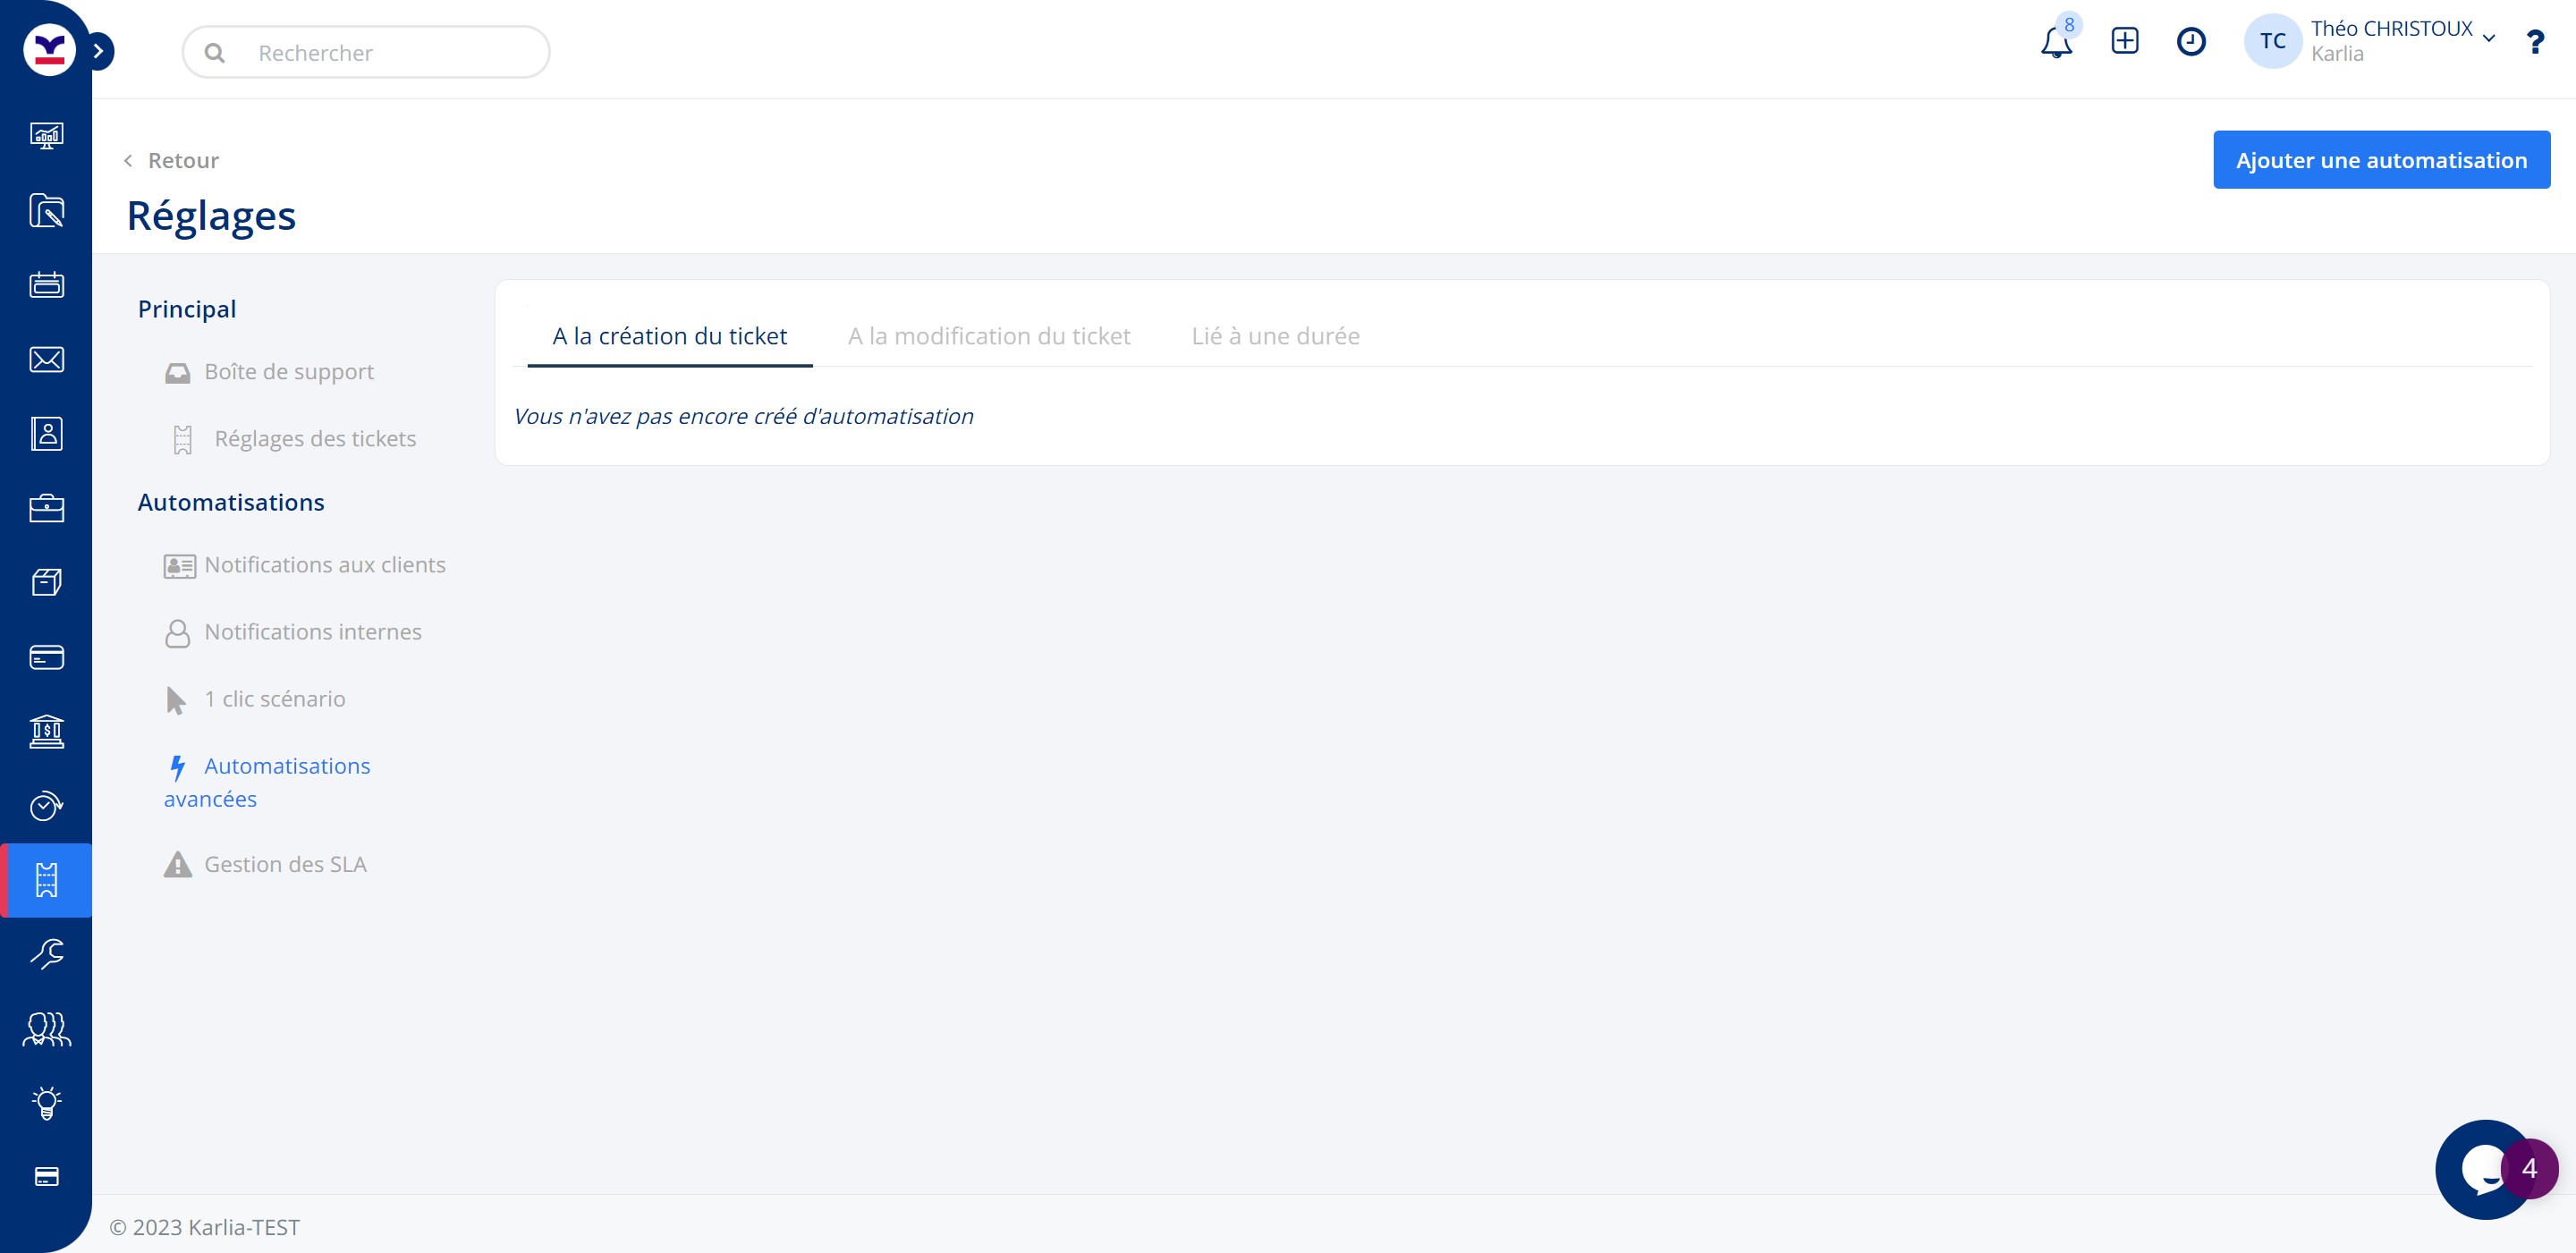This screenshot has height=1253, width=2576.
Task: Open the help question mark icon
Action: (2534, 42)
